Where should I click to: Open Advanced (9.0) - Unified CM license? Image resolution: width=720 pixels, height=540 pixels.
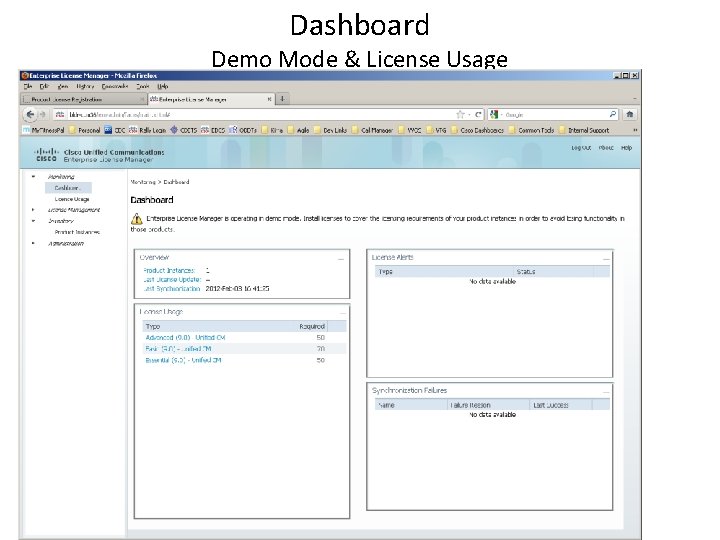185,338
